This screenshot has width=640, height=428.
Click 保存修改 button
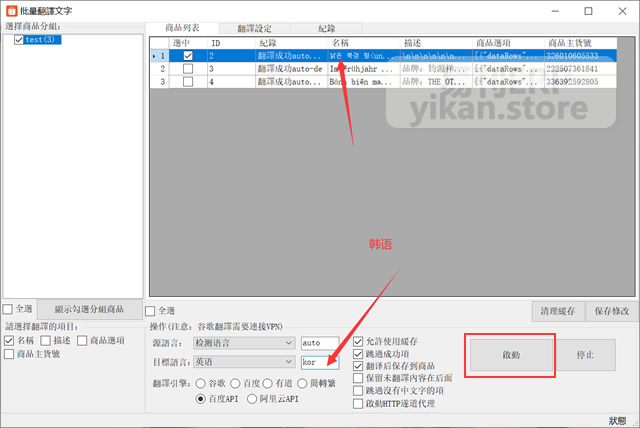(609, 311)
